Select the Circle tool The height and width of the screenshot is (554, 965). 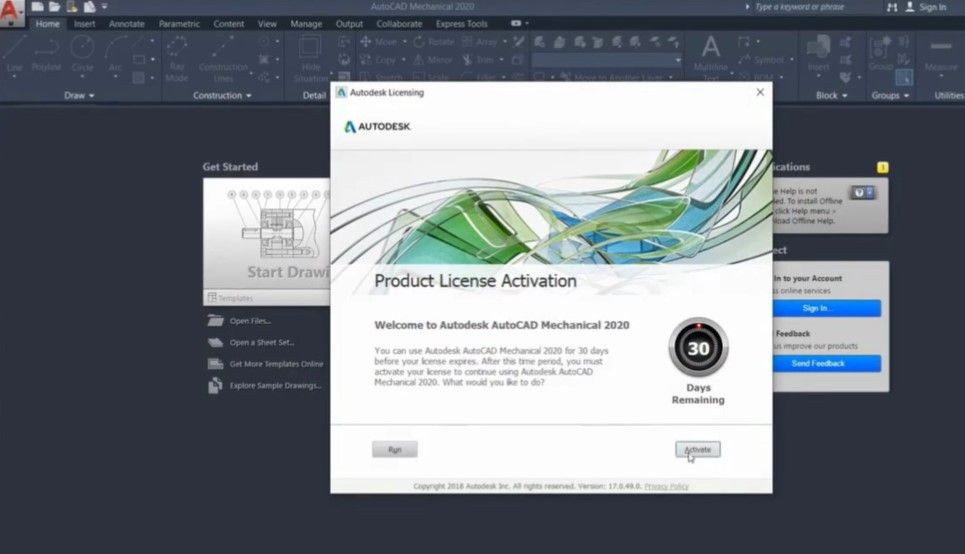point(82,54)
